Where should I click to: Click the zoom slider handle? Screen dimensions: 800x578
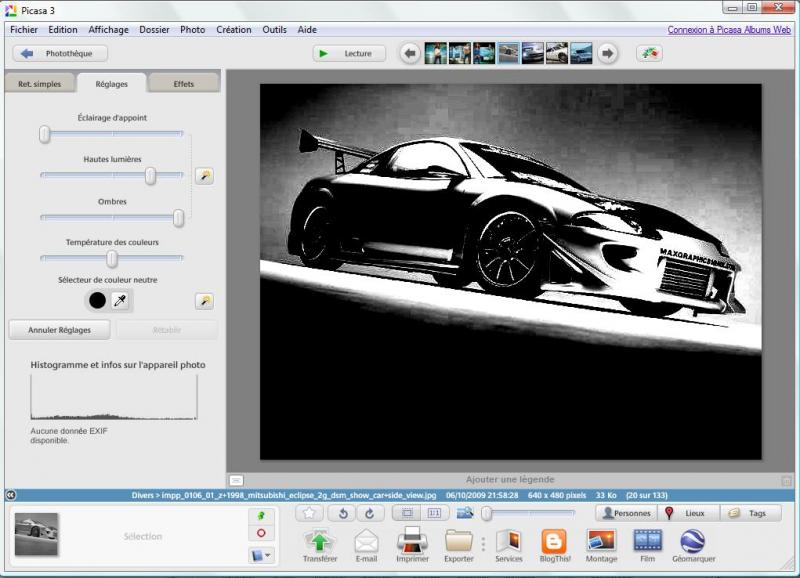(x=487, y=513)
